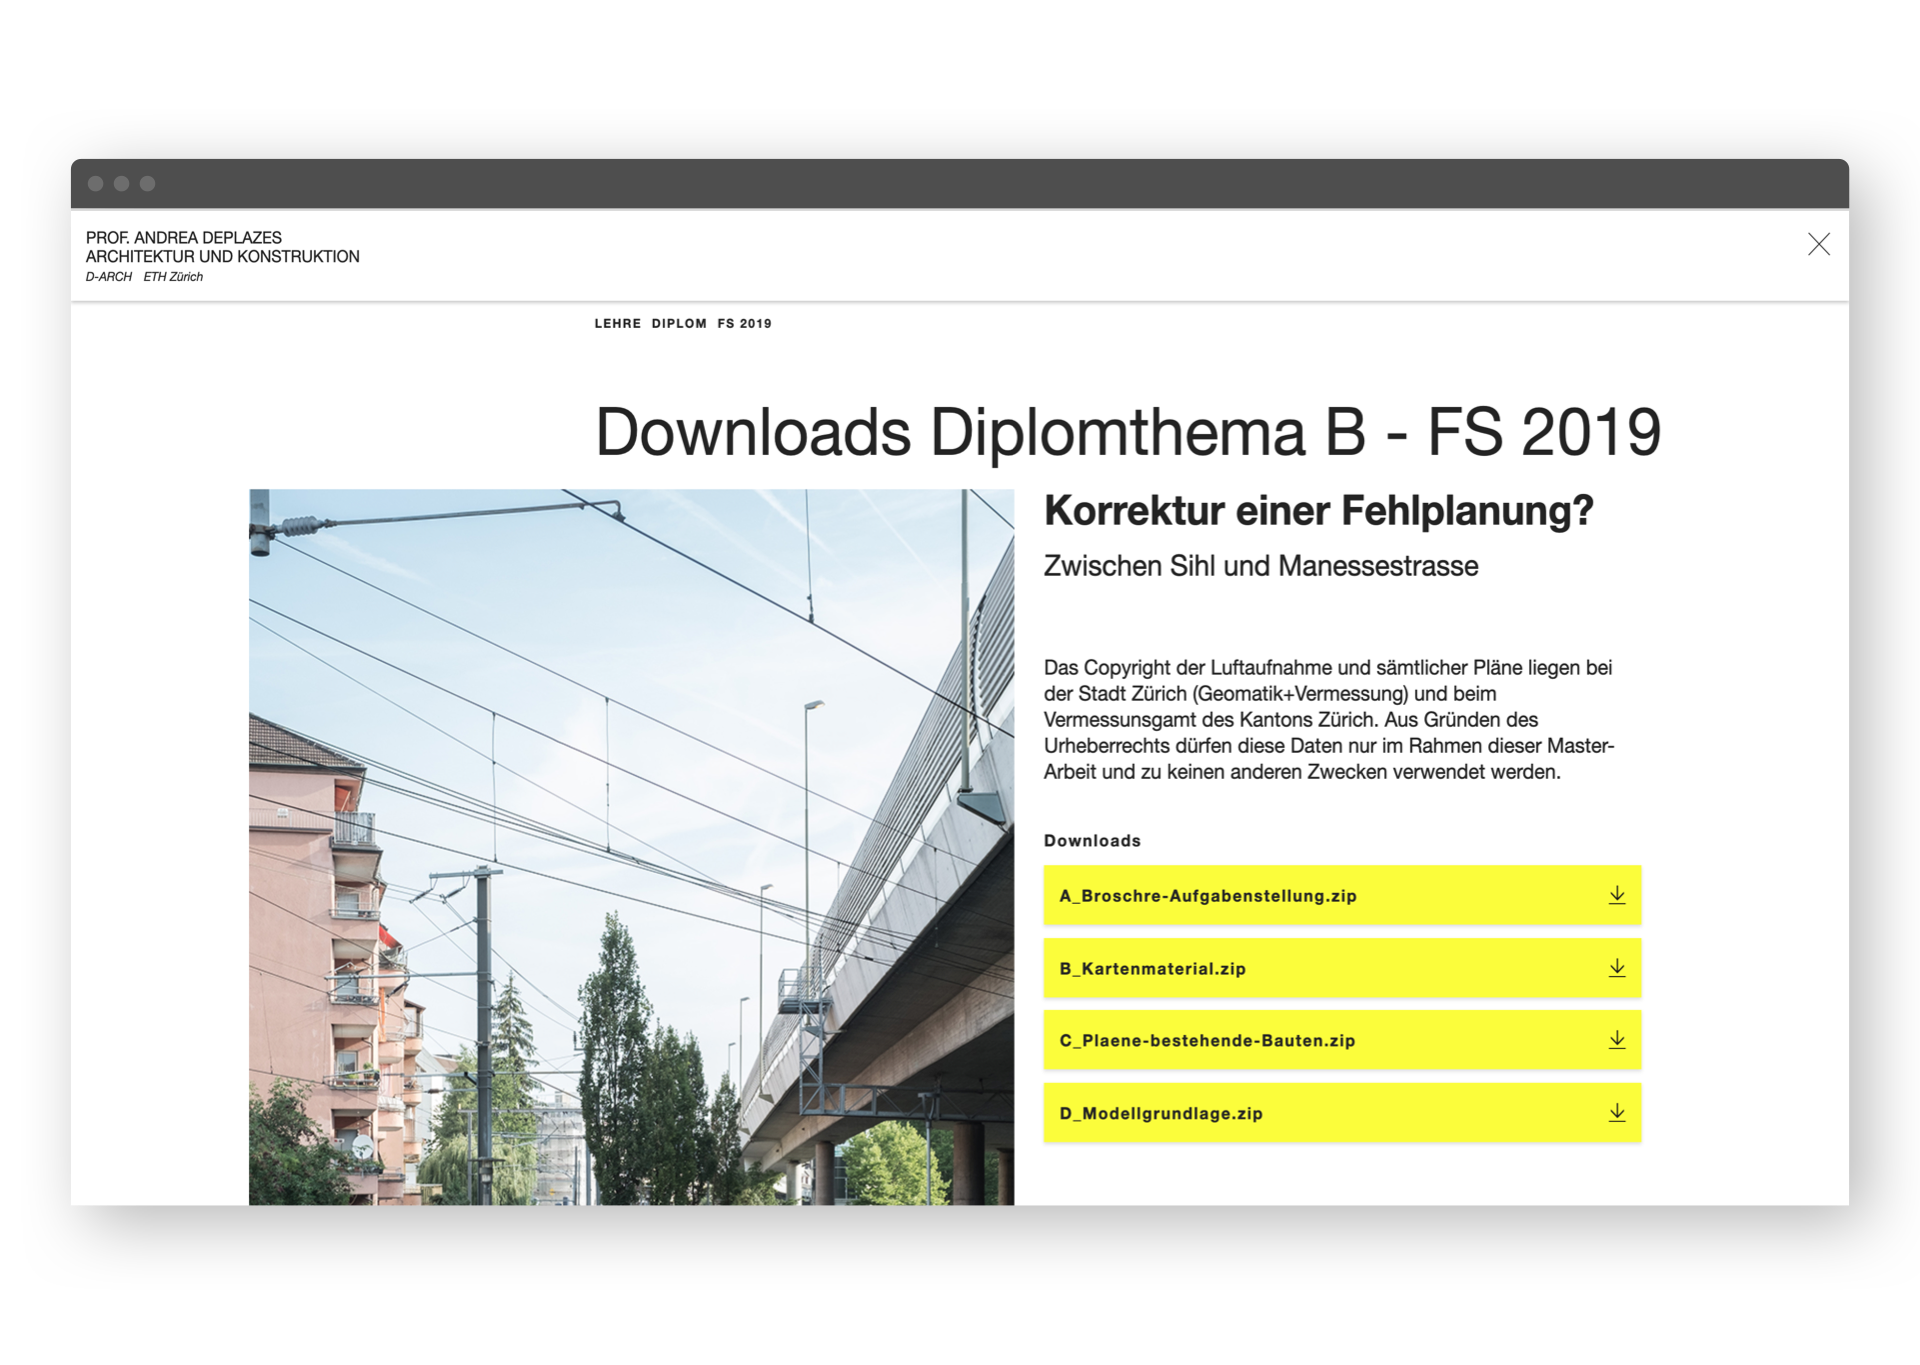
Task: Go to LEHRE in the breadcrumb
Action: [x=617, y=324]
